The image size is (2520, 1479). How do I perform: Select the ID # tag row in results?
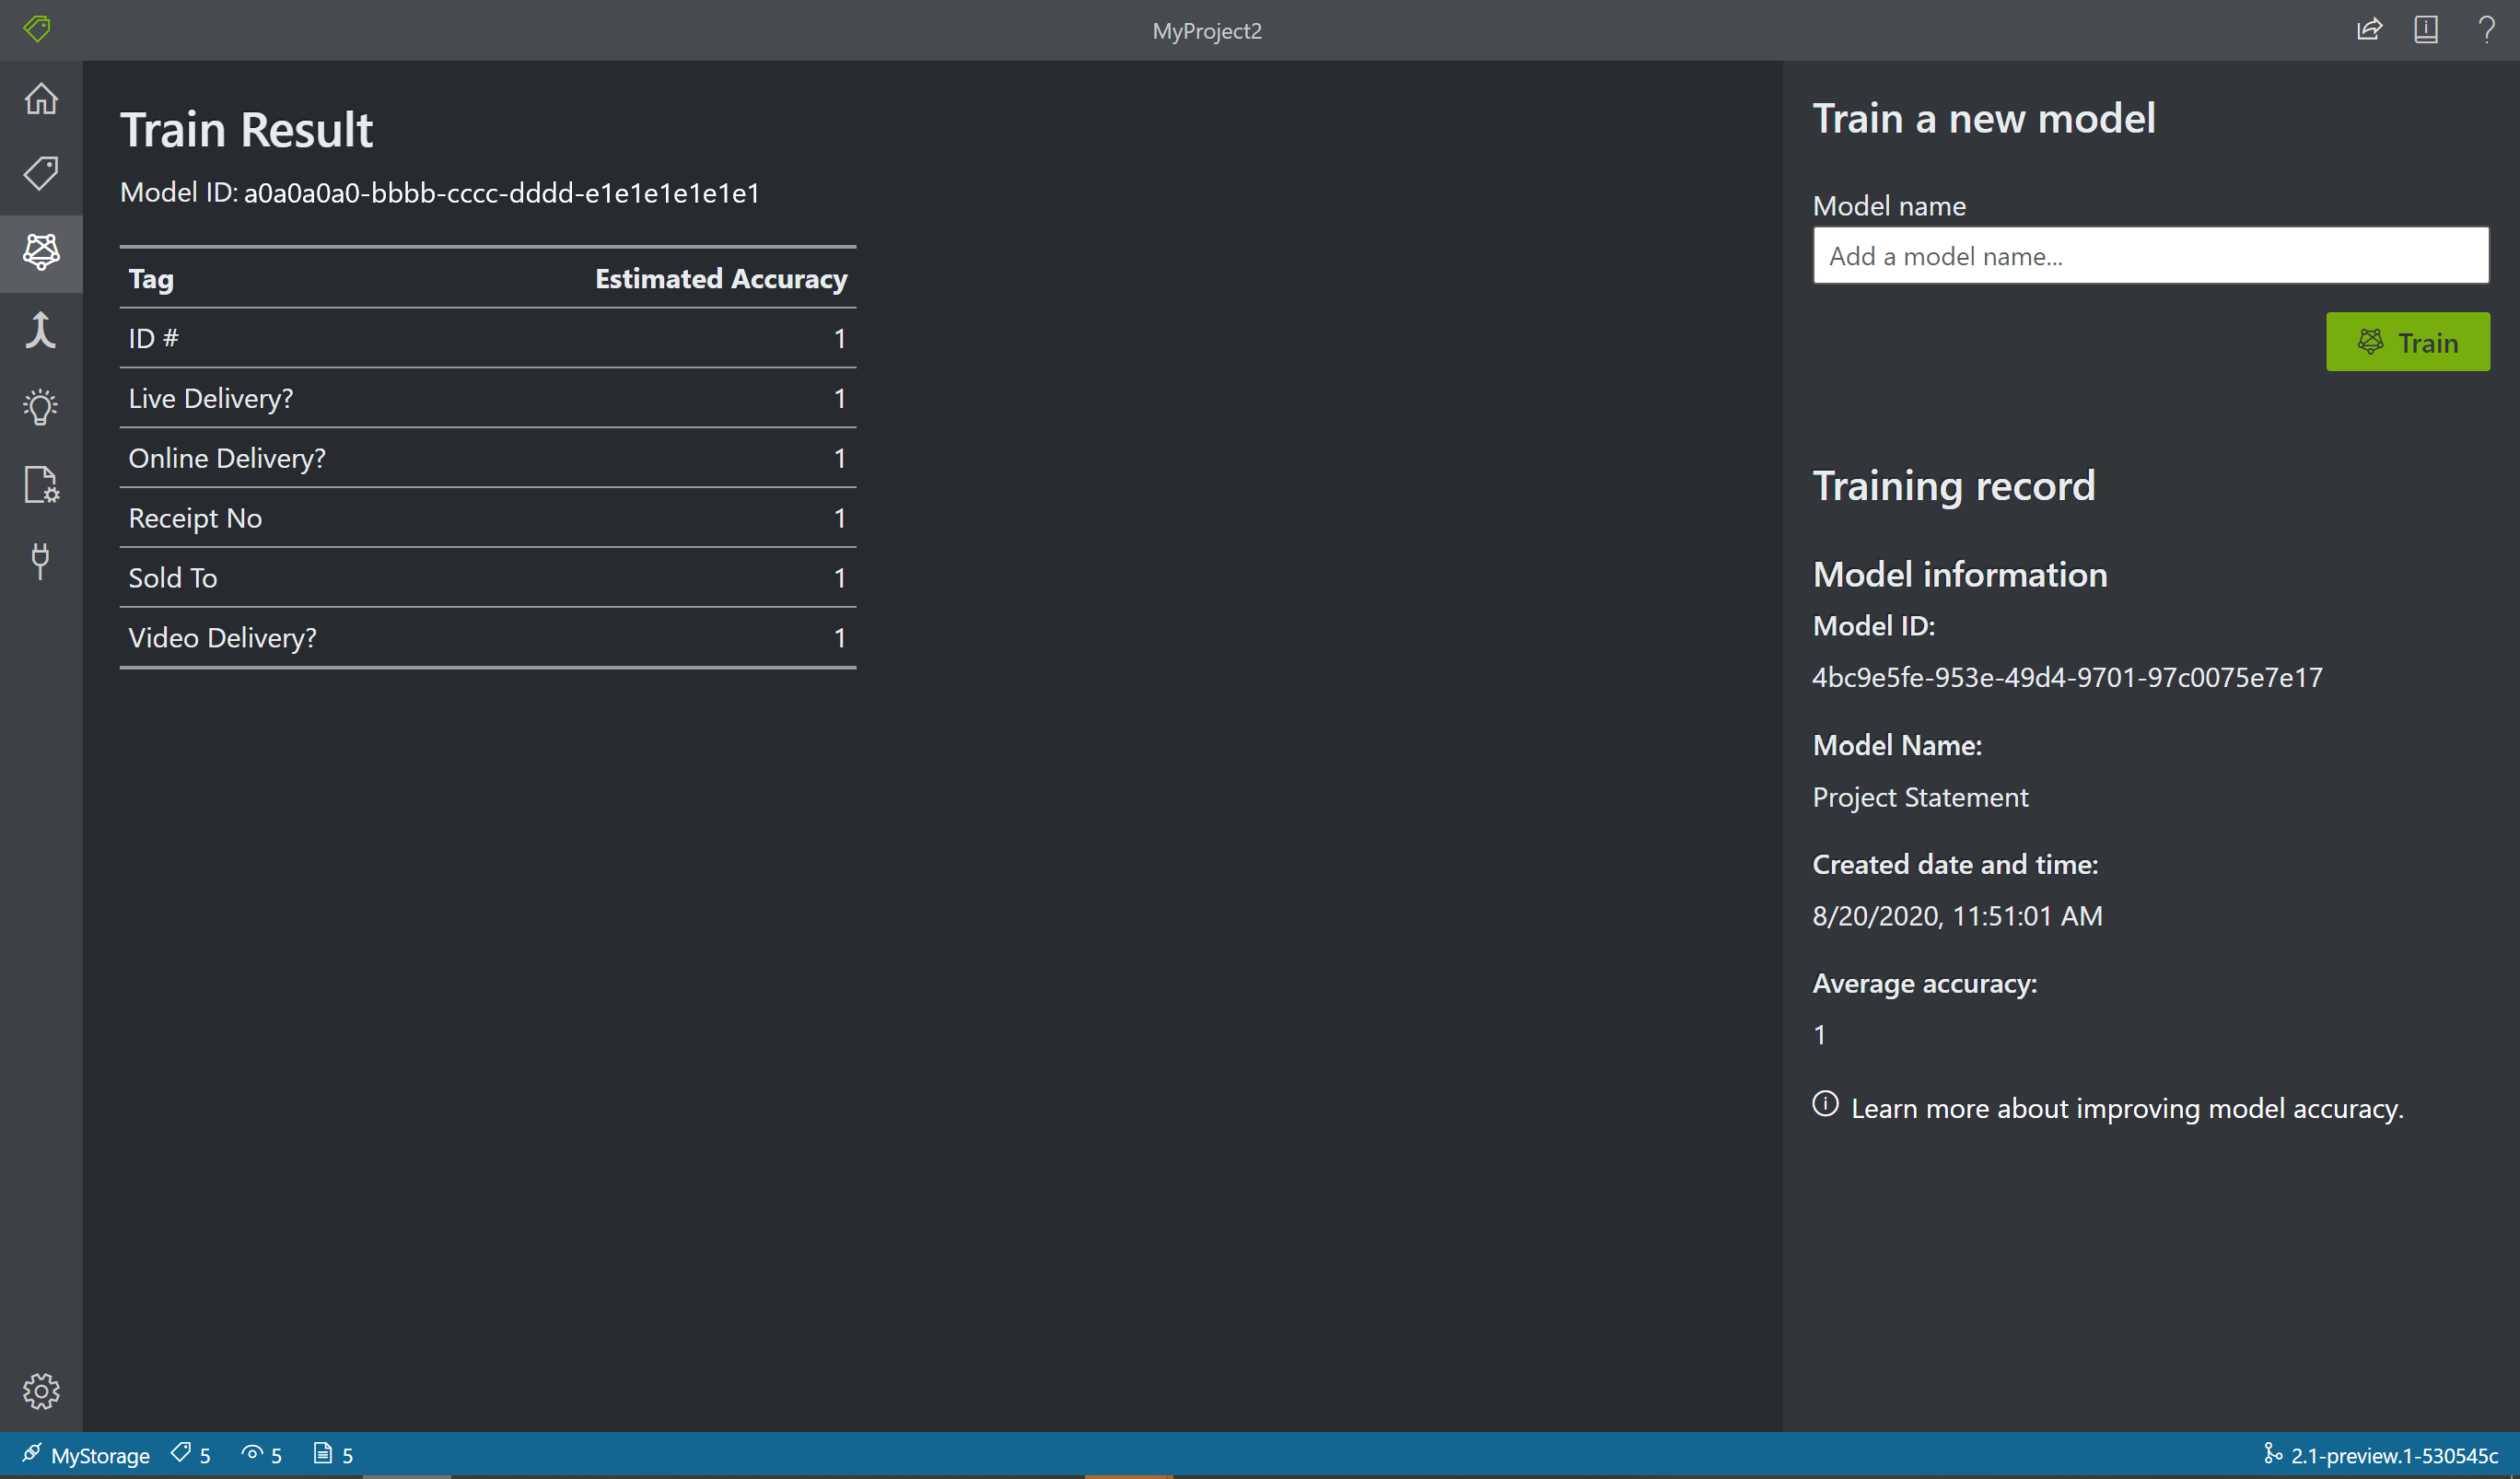point(488,338)
